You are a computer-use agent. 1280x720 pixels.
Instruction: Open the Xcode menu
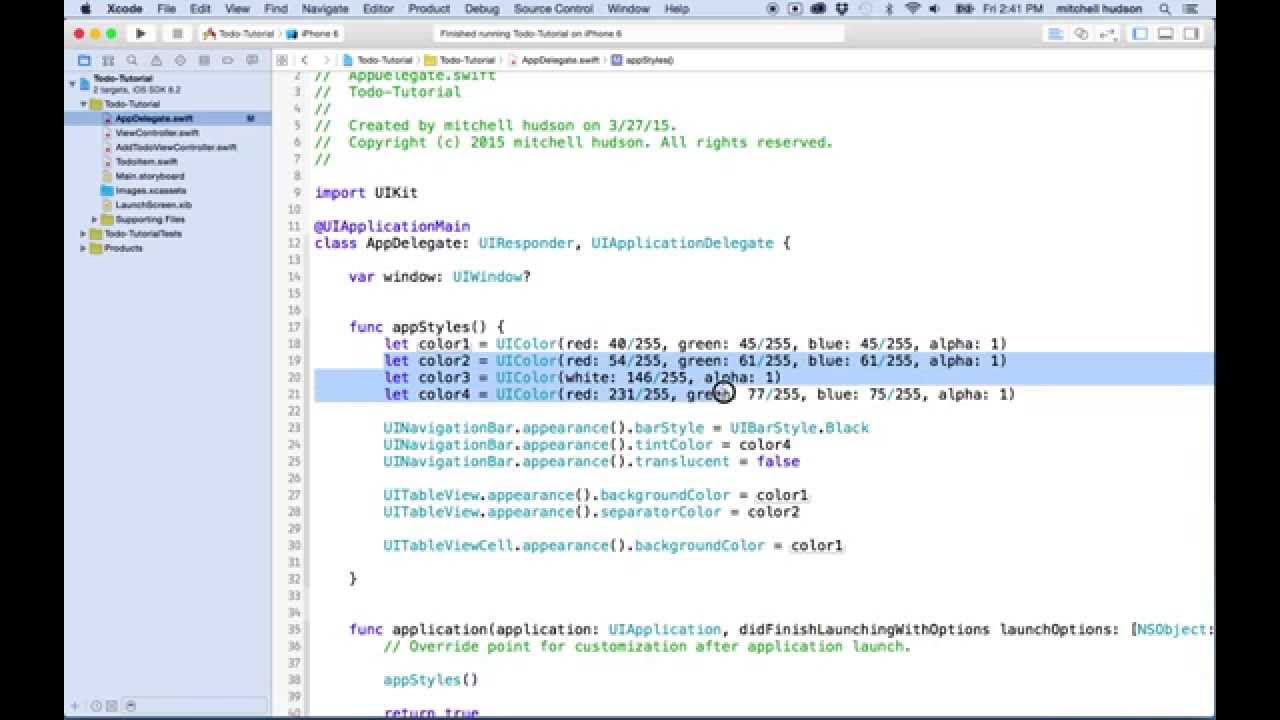tap(125, 9)
